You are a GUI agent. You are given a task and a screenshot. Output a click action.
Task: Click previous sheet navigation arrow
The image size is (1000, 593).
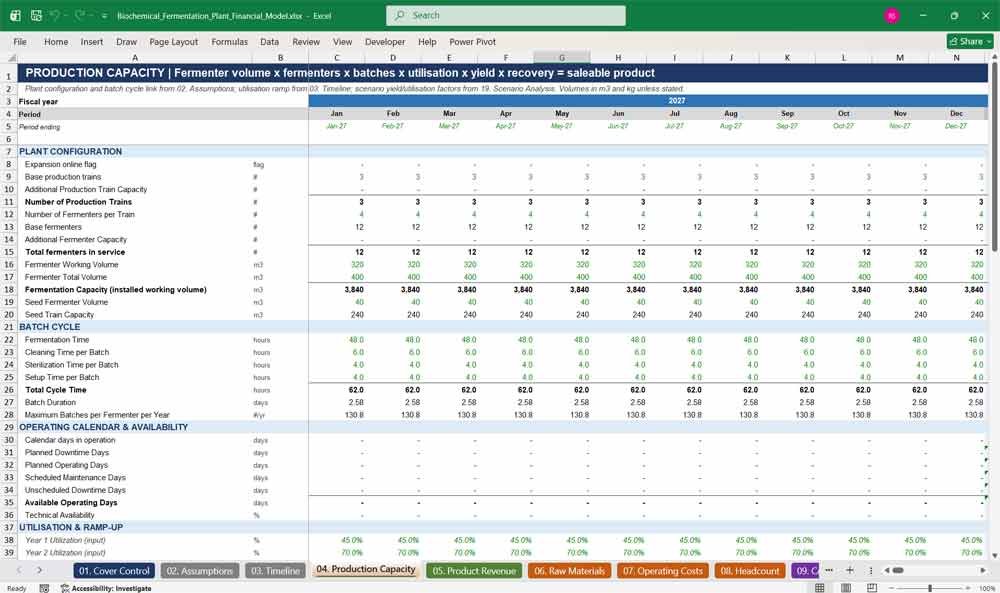[19, 570]
